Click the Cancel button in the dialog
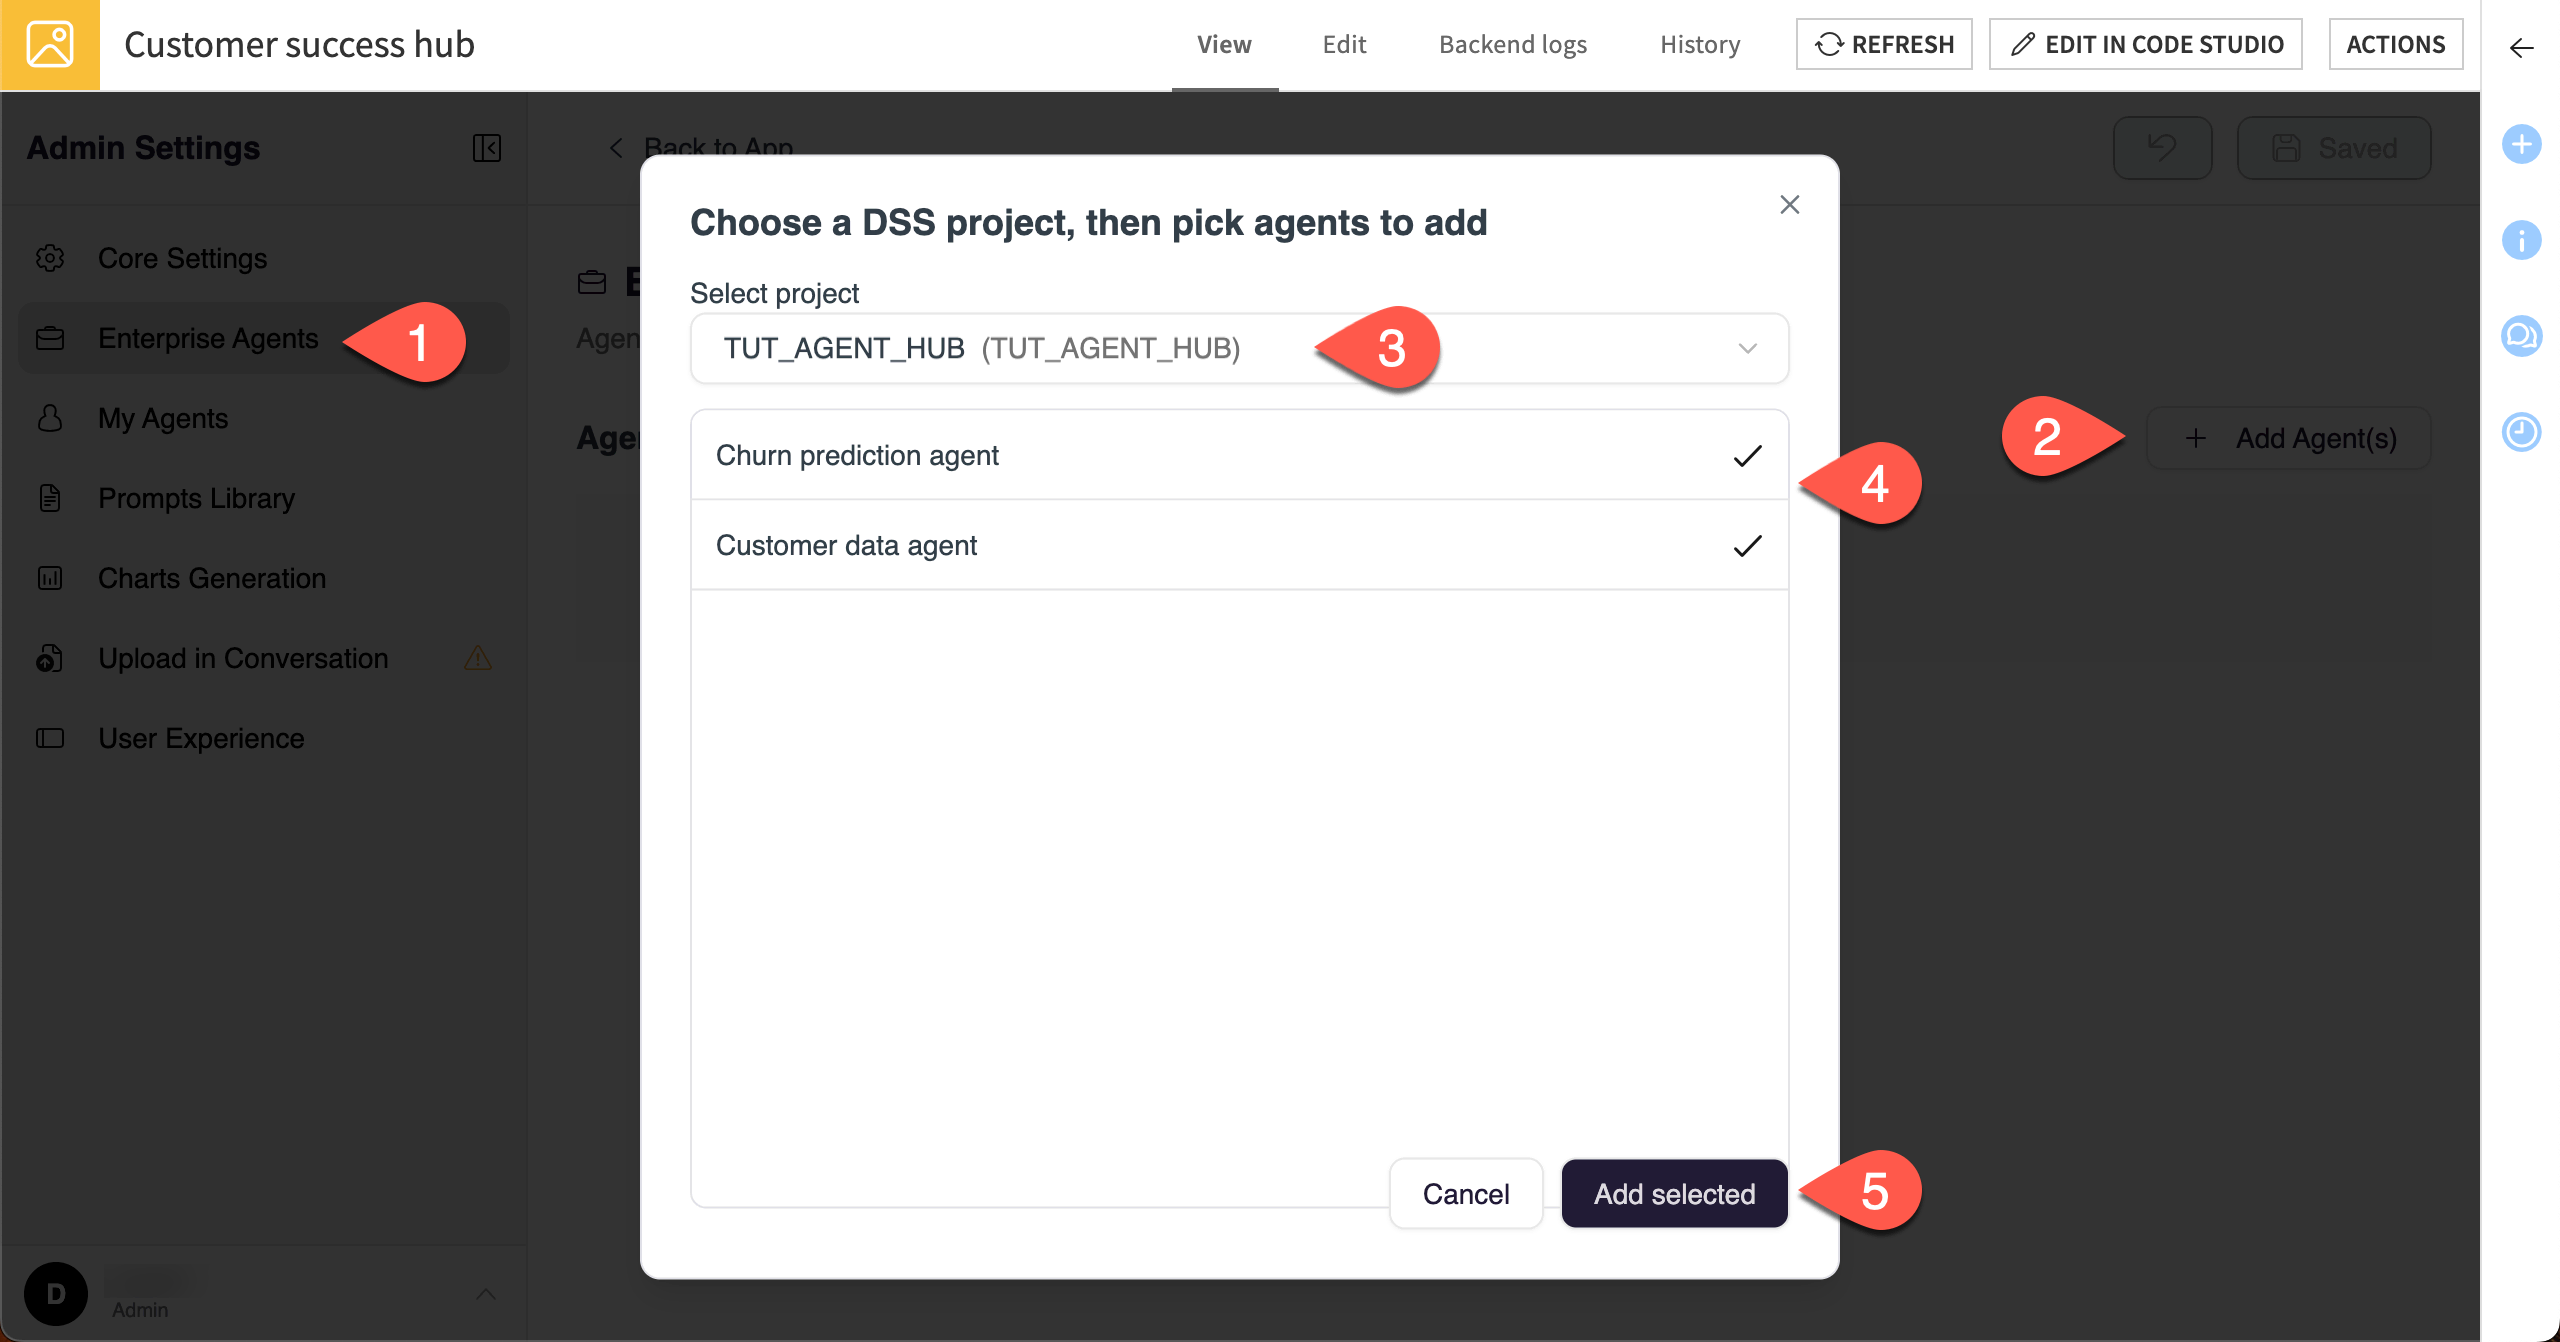This screenshot has height=1342, width=2560. 1466,1193
